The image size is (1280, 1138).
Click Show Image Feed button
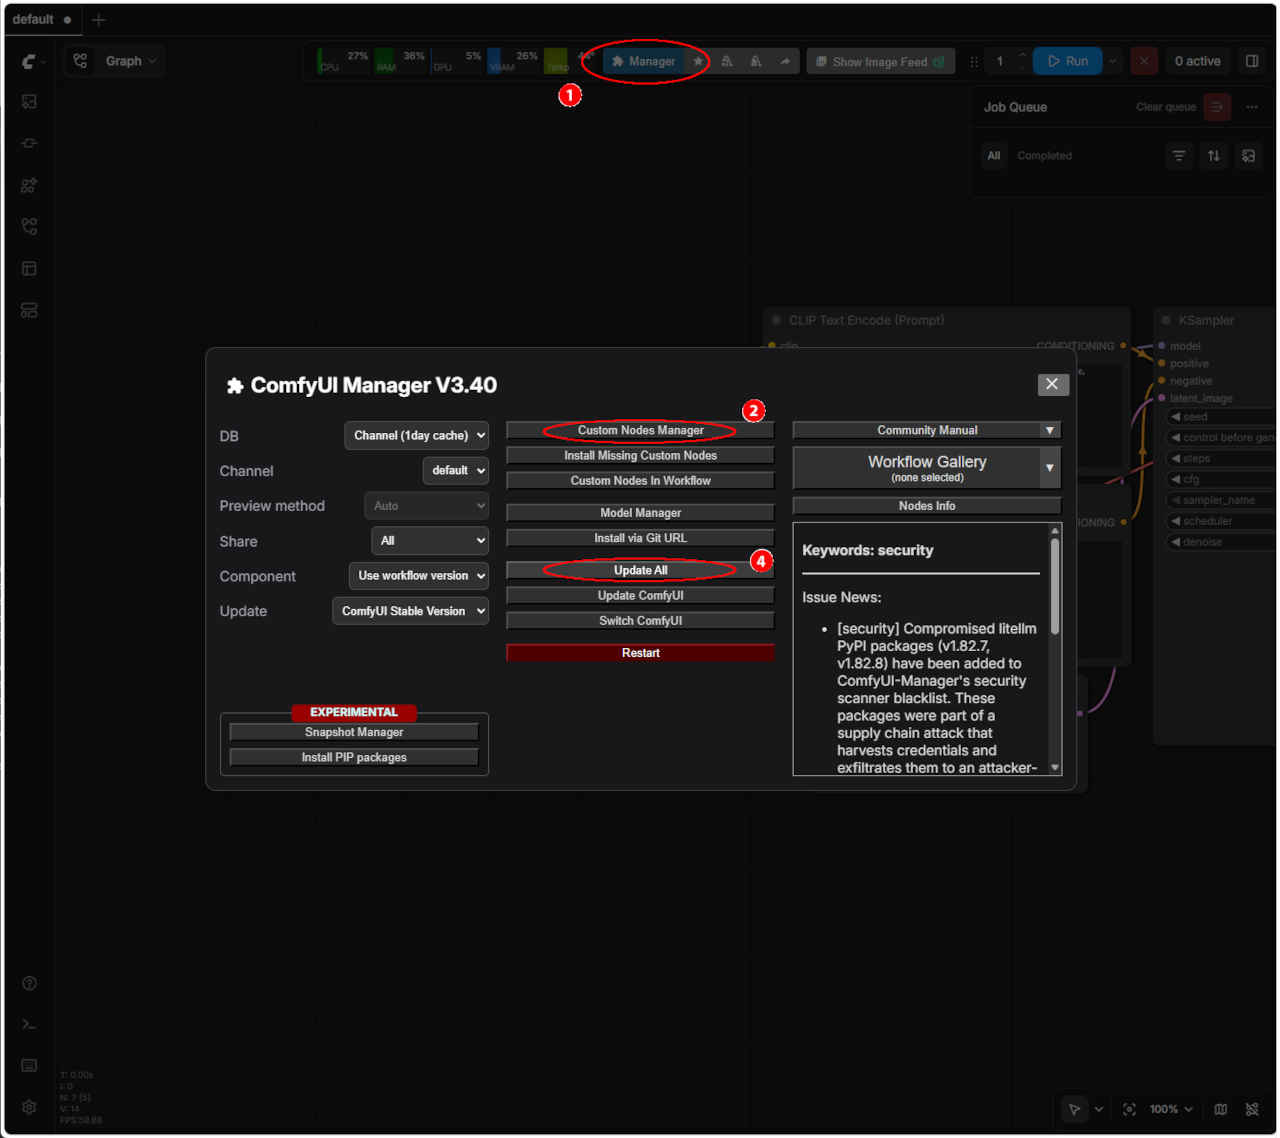880,61
